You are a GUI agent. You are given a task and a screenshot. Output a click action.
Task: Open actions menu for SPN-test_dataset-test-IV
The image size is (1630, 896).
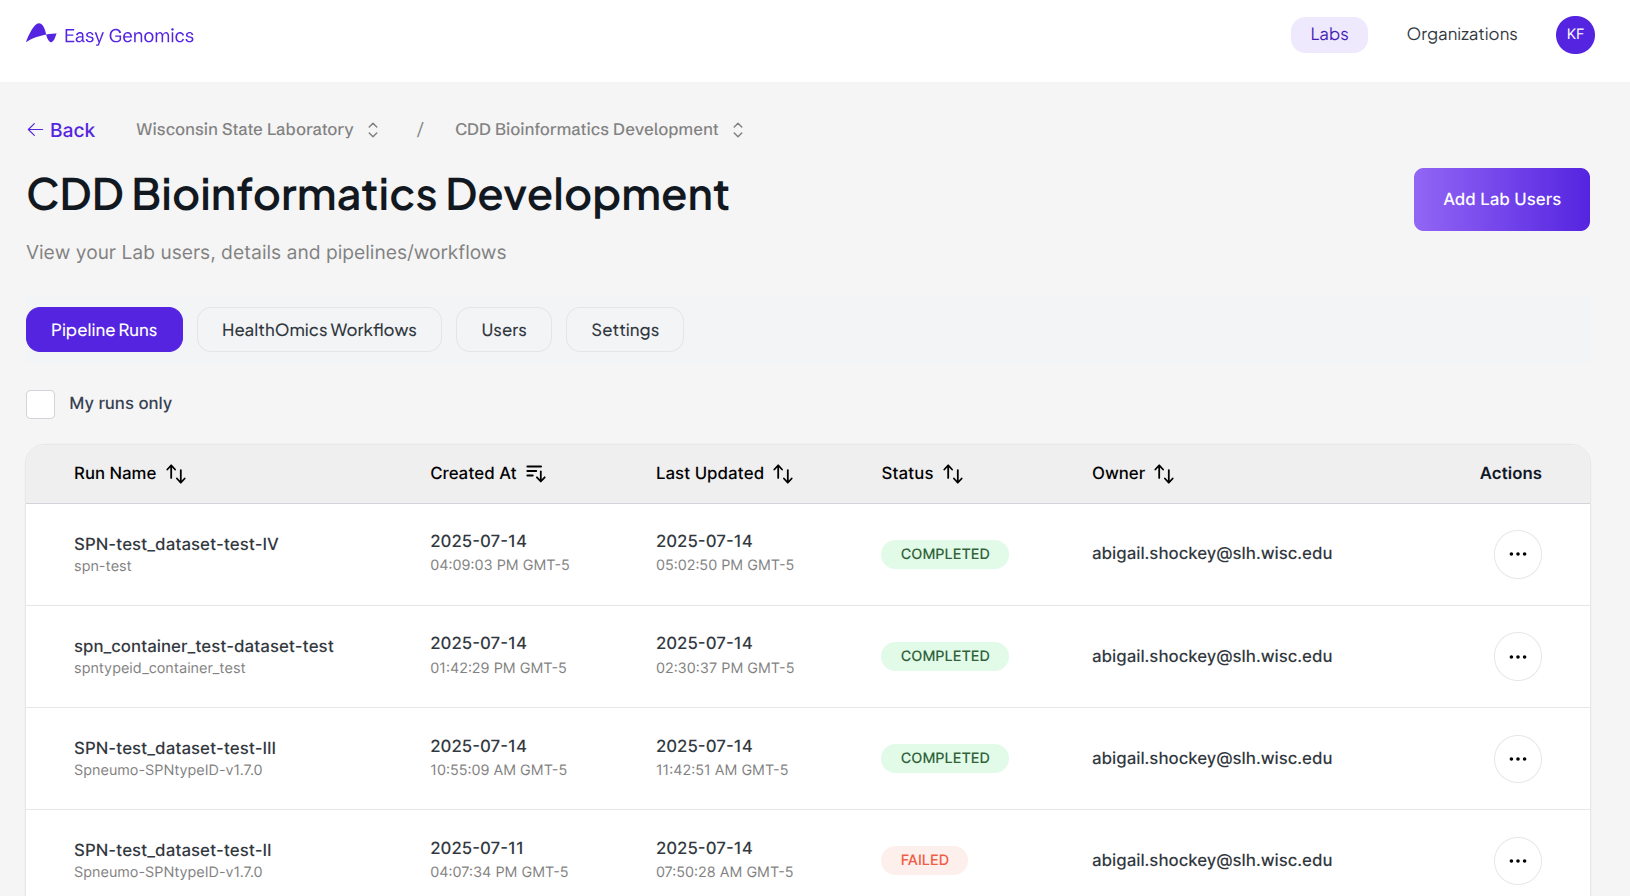[x=1517, y=554]
